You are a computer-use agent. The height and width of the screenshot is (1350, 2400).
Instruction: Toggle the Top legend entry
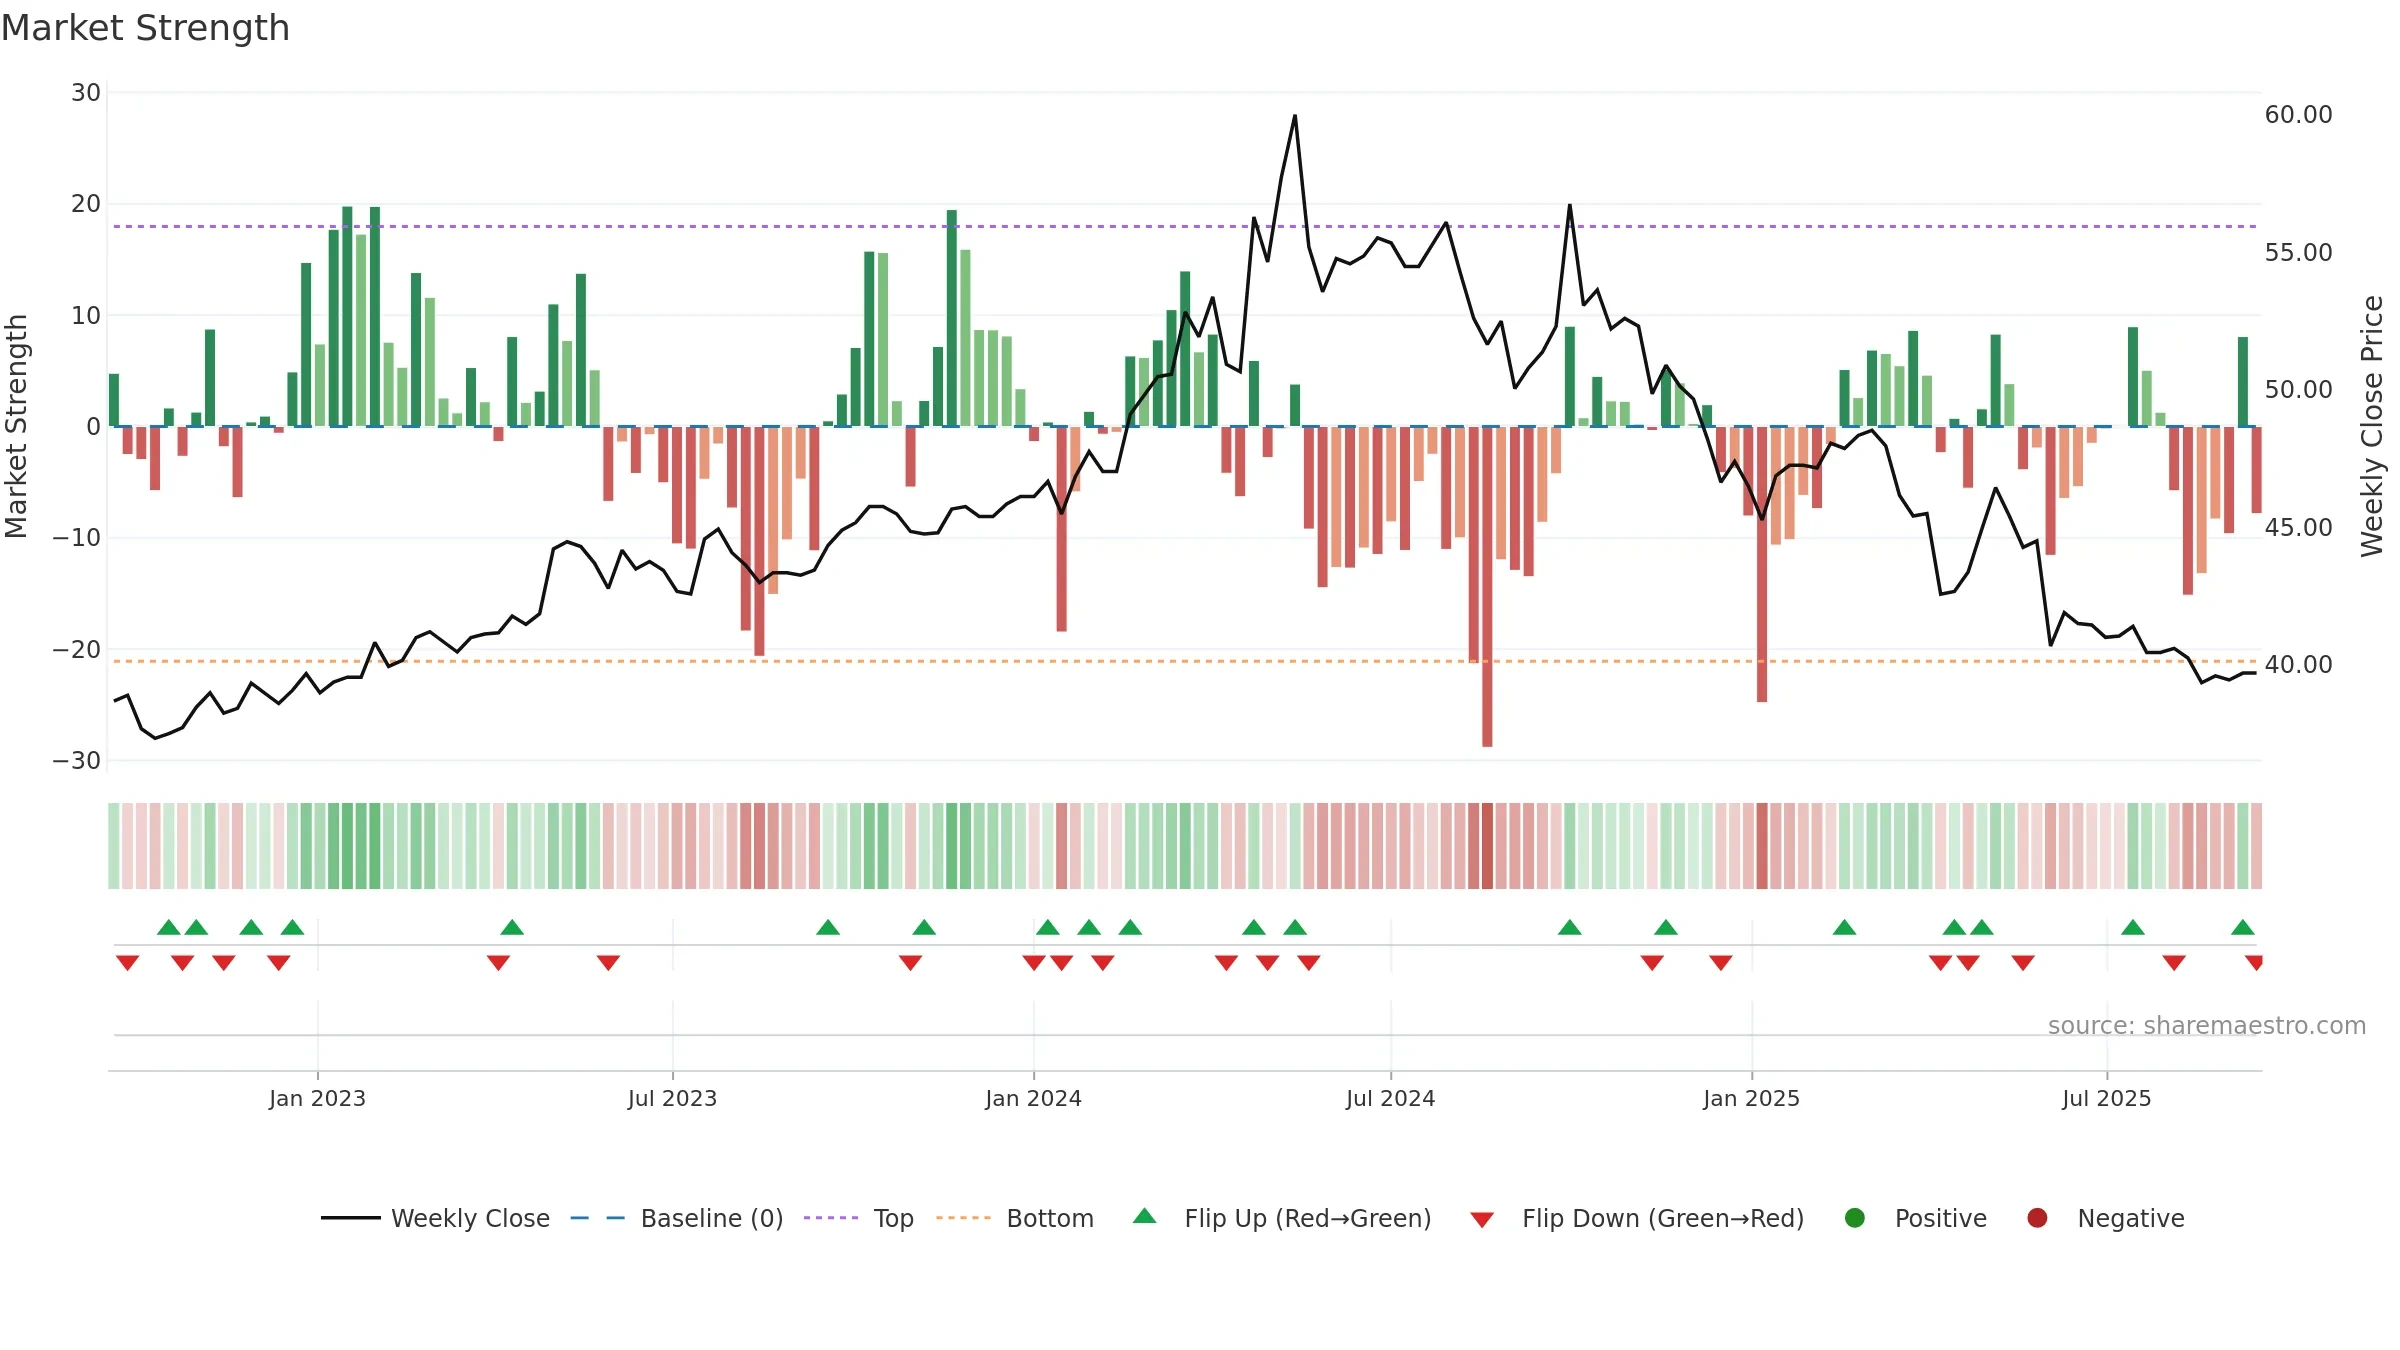[858, 1218]
